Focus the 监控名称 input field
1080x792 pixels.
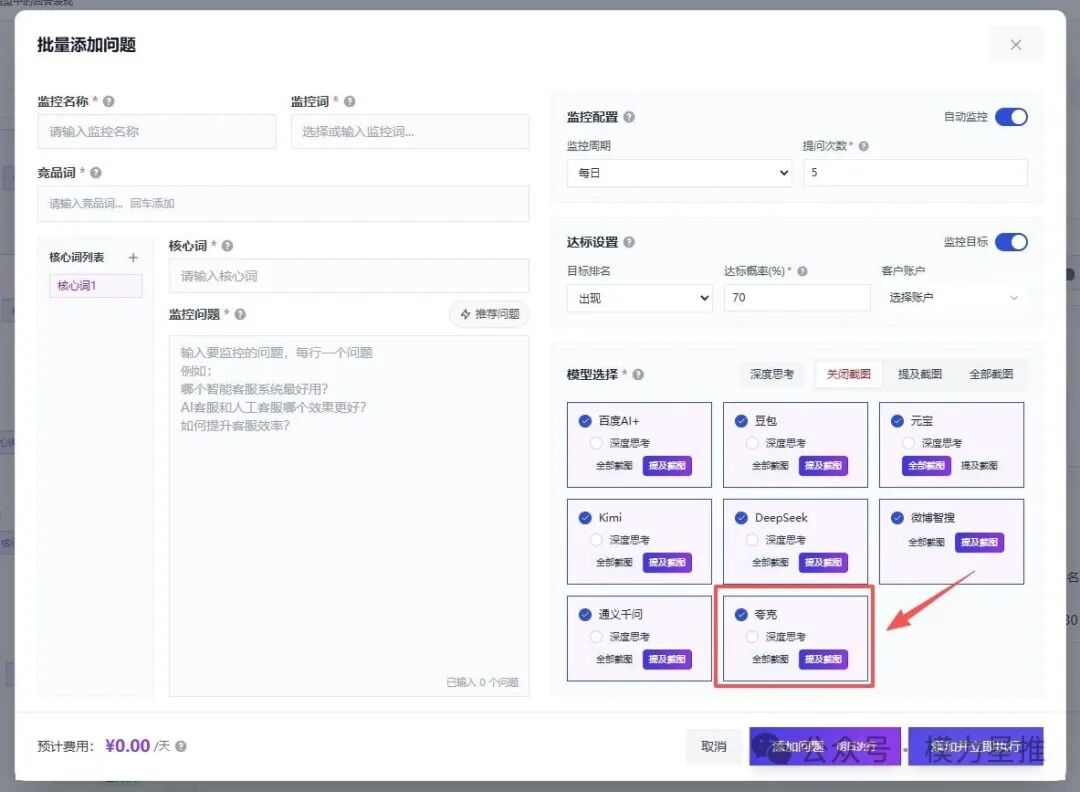coord(157,132)
